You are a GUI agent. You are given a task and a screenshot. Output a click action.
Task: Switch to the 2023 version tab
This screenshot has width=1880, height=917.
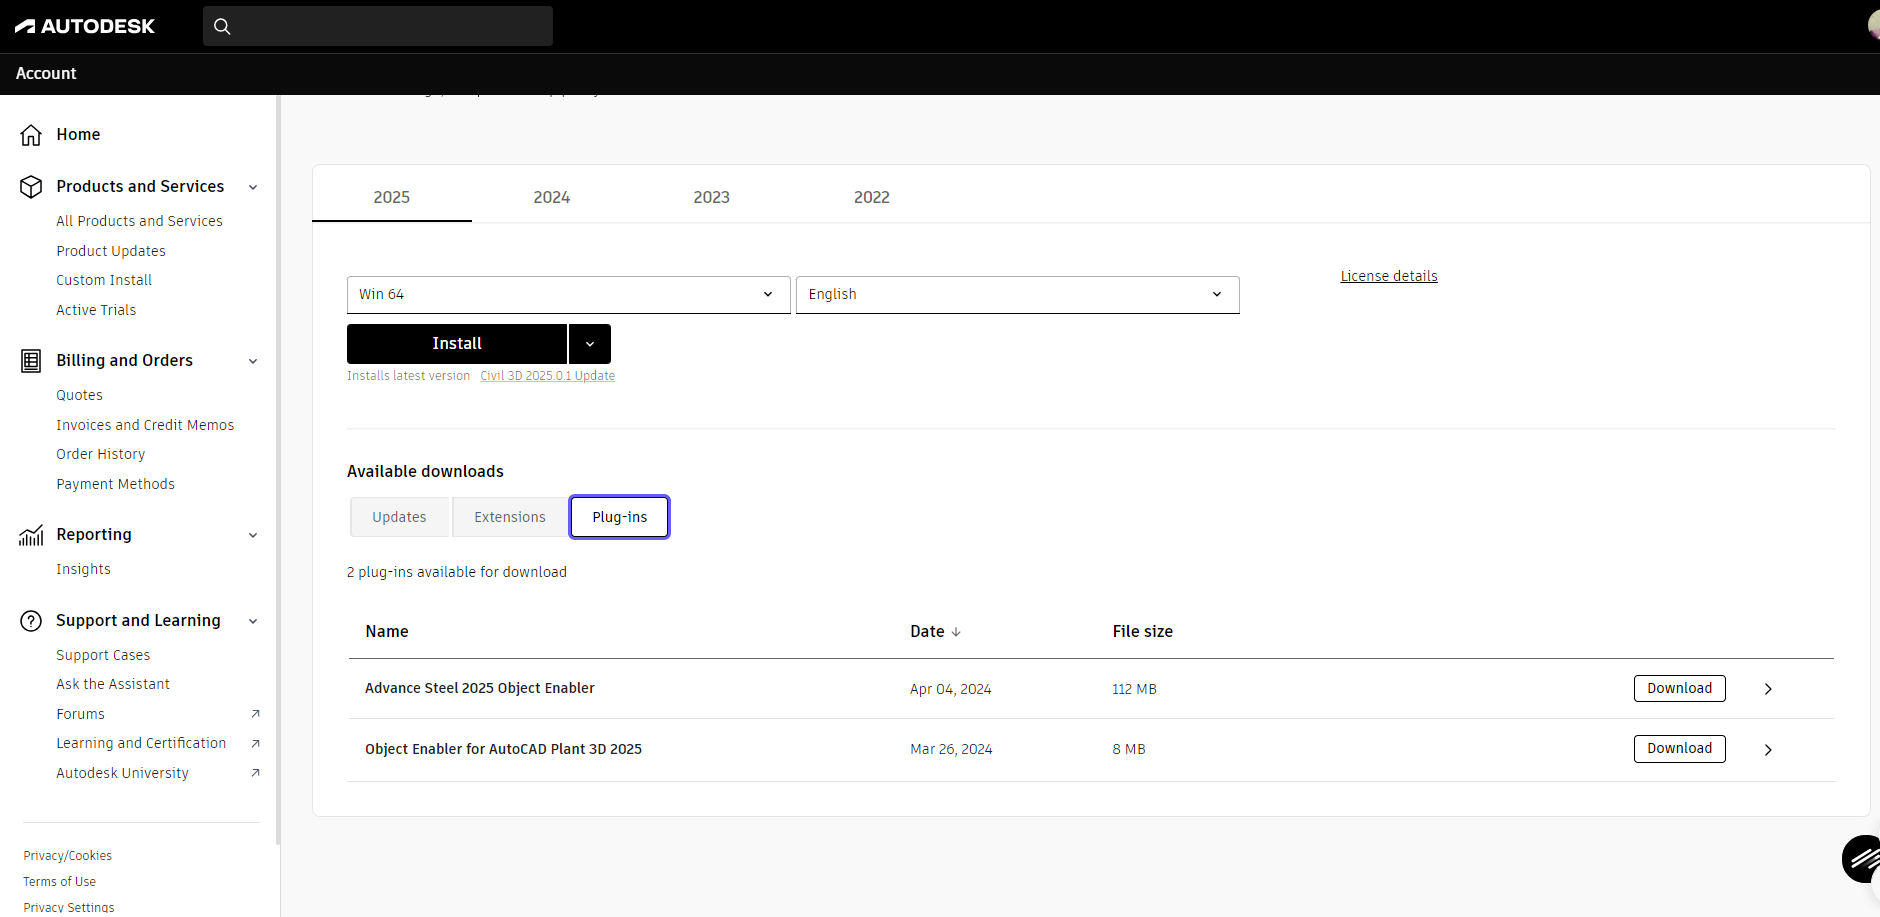712,197
